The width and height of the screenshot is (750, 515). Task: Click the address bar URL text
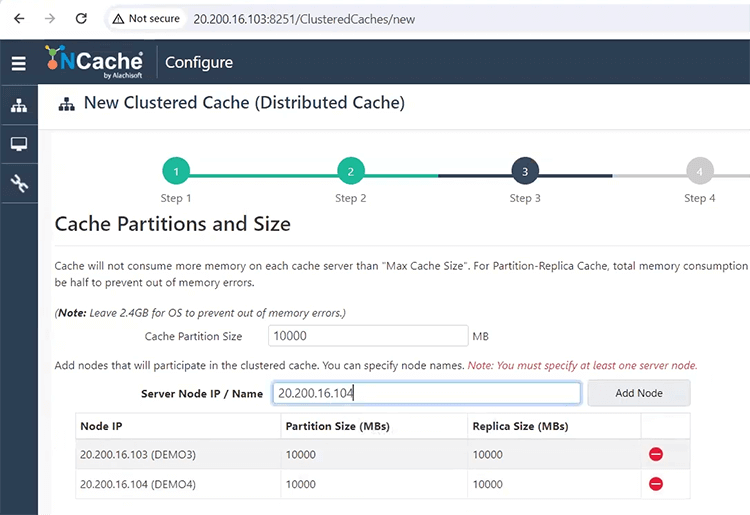(304, 19)
